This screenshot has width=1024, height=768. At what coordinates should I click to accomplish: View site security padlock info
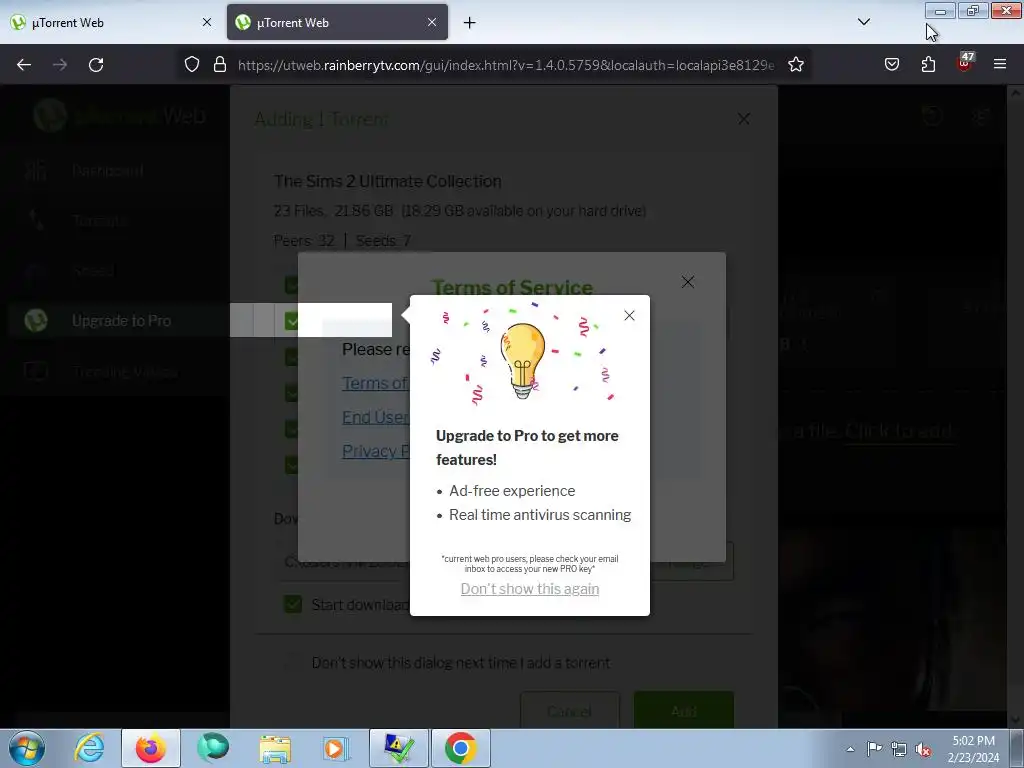point(220,65)
